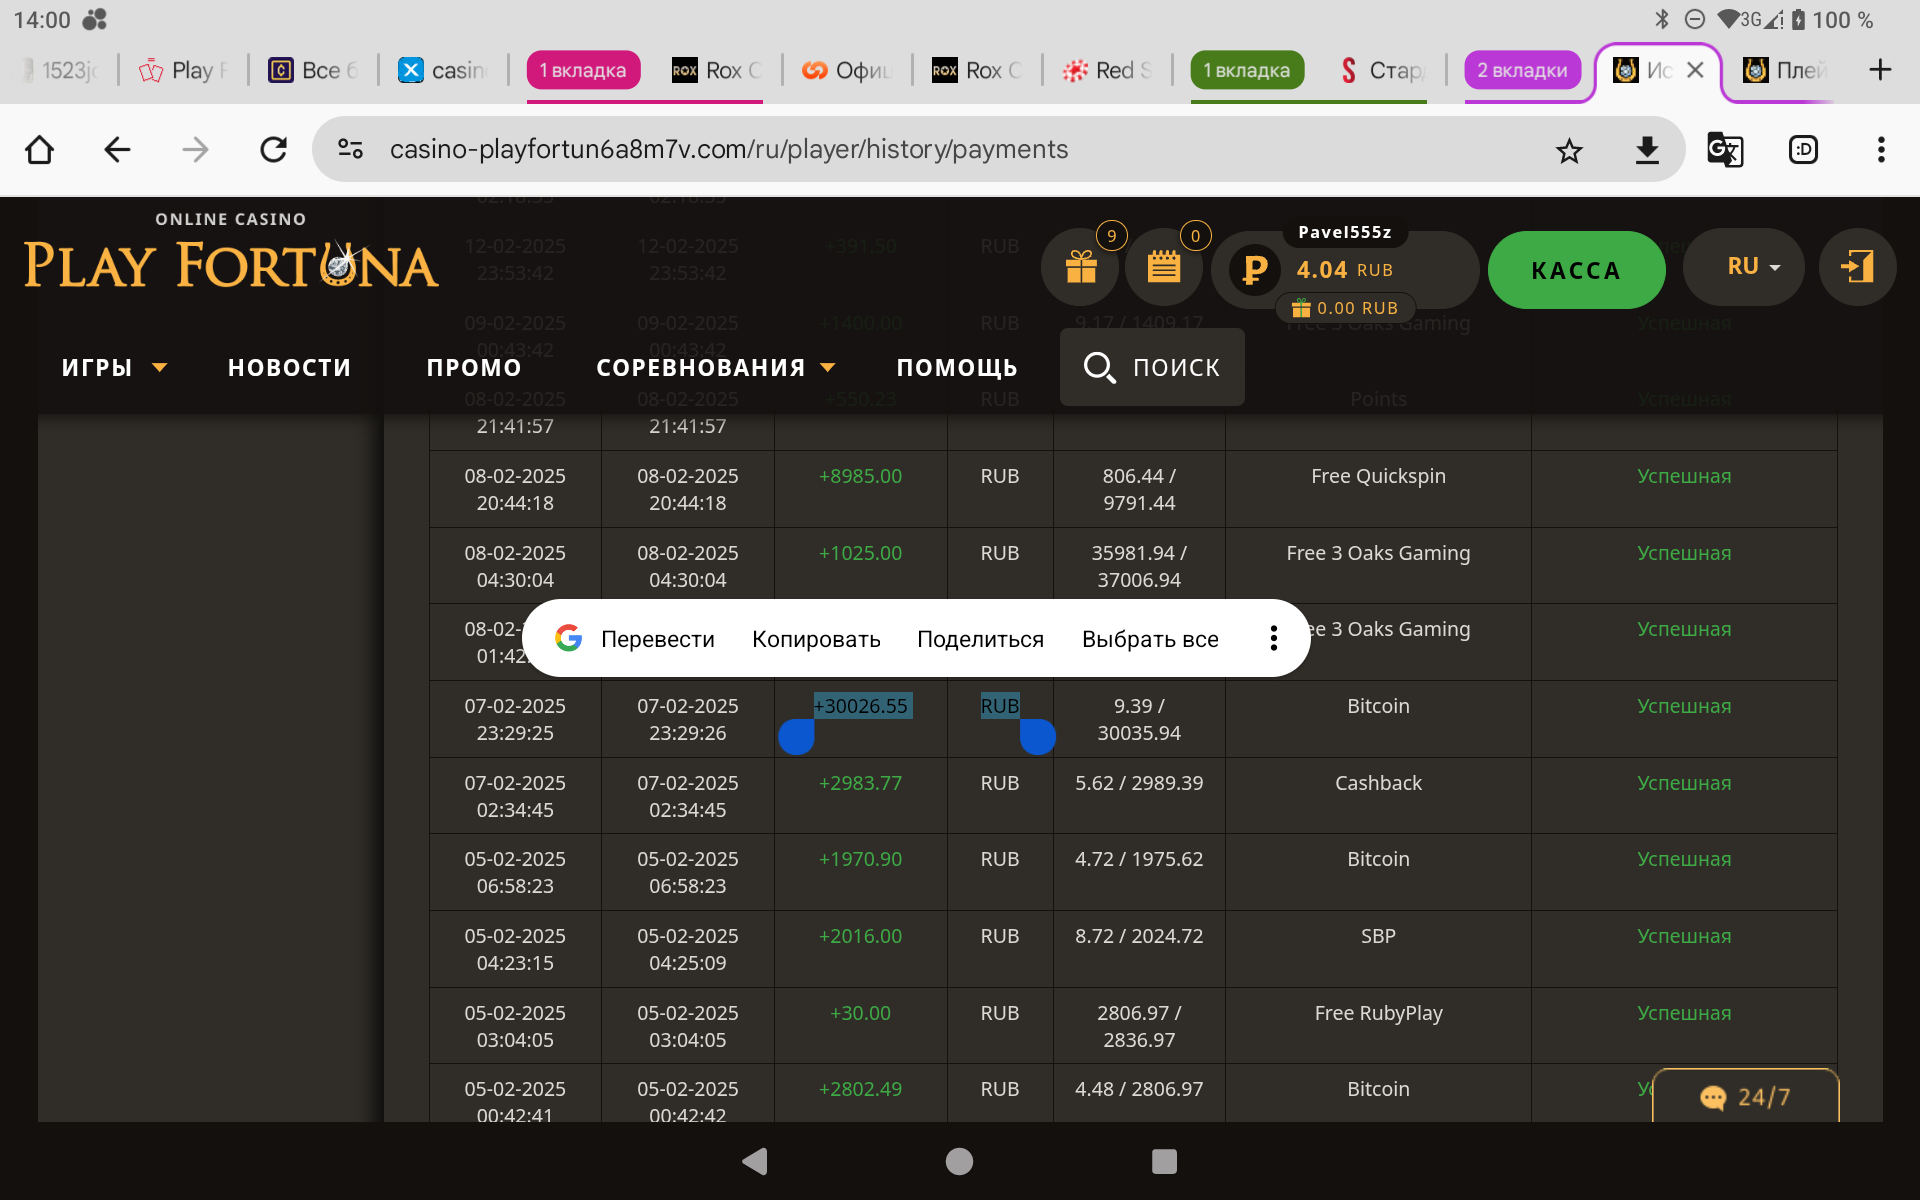This screenshot has height=1200, width=1920.
Task: Open browser three-dot menu
Action: click(x=1880, y=150)
